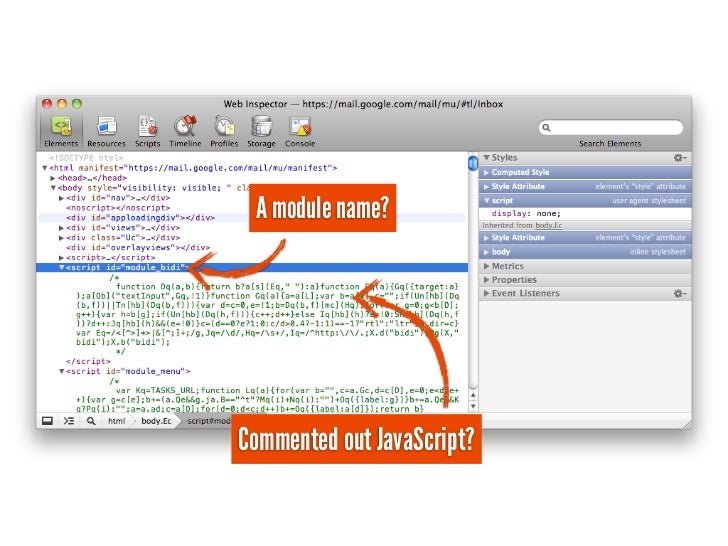728x546 pixels.
Task: Open the Resources panel
Action: click(x=106, y=131)
